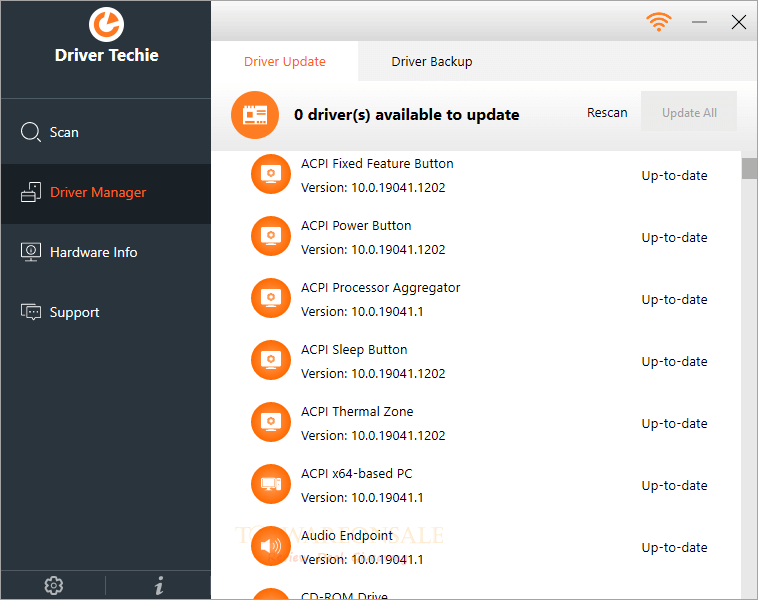Minimize the Driver Techie window
The image size is (758, 600).
point(699,22)
